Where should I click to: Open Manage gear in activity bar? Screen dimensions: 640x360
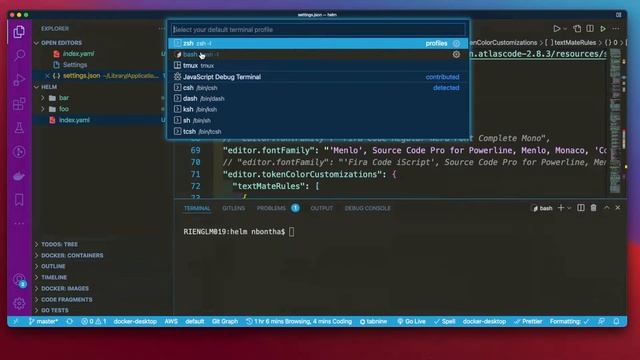coord(19,303)
